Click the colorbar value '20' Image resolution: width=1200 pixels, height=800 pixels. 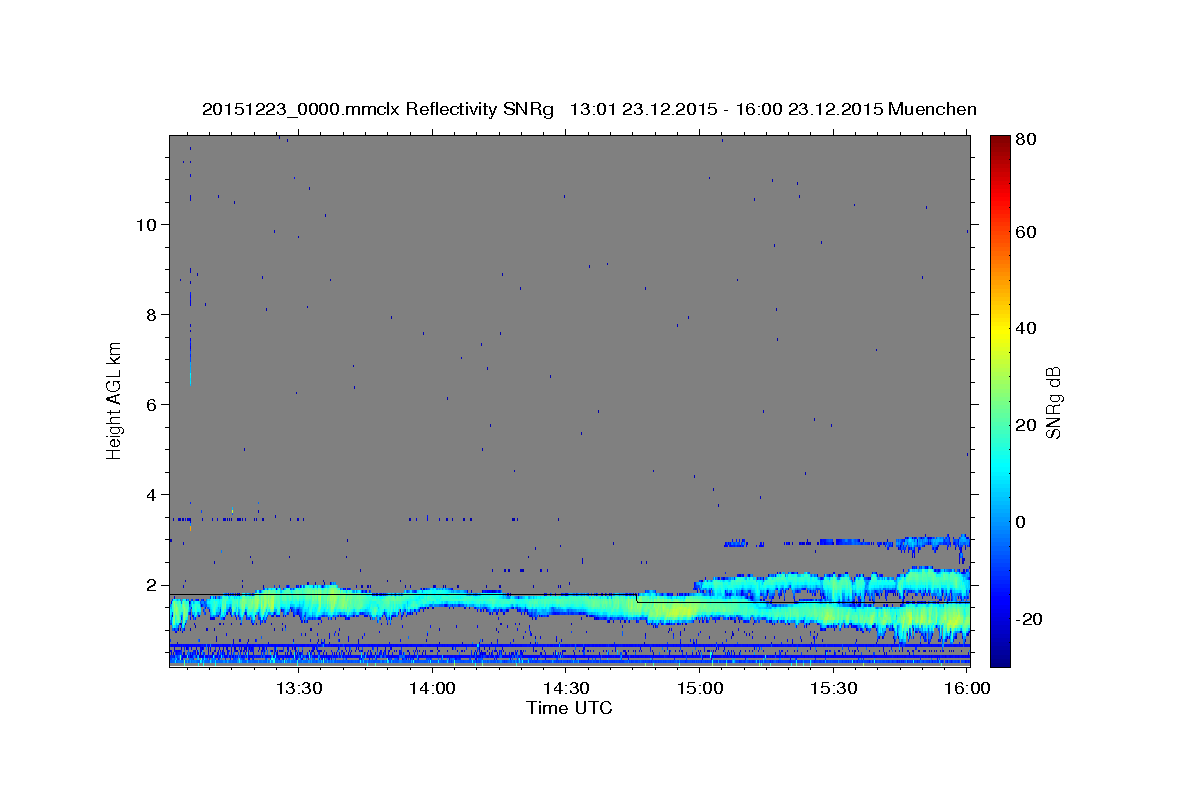(x=1025, y=425)
